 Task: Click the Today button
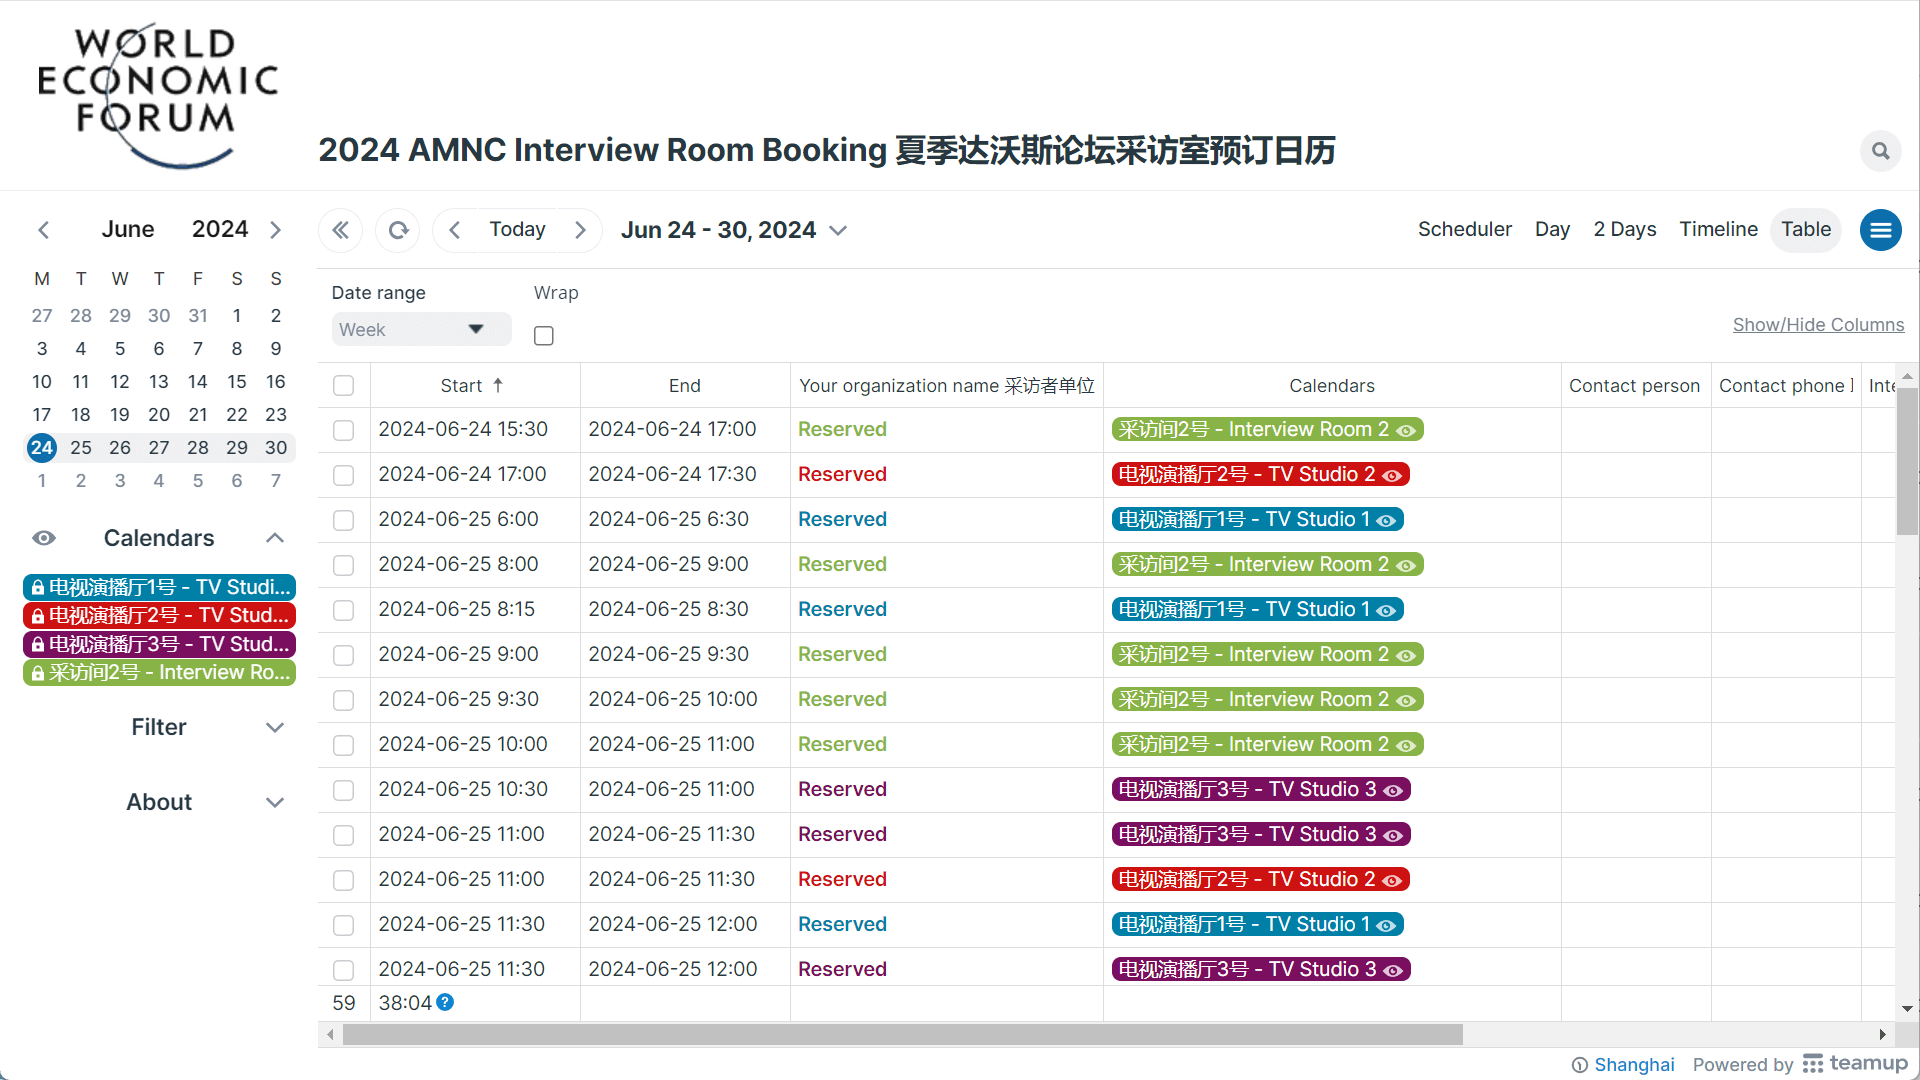tap(517, 229)
